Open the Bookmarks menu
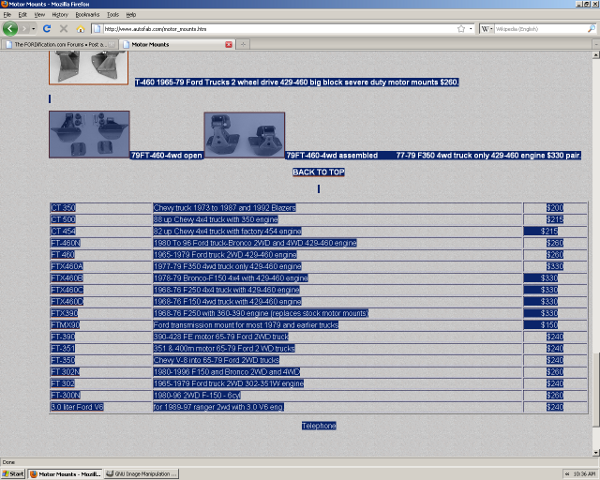 [x=87, y=15]
